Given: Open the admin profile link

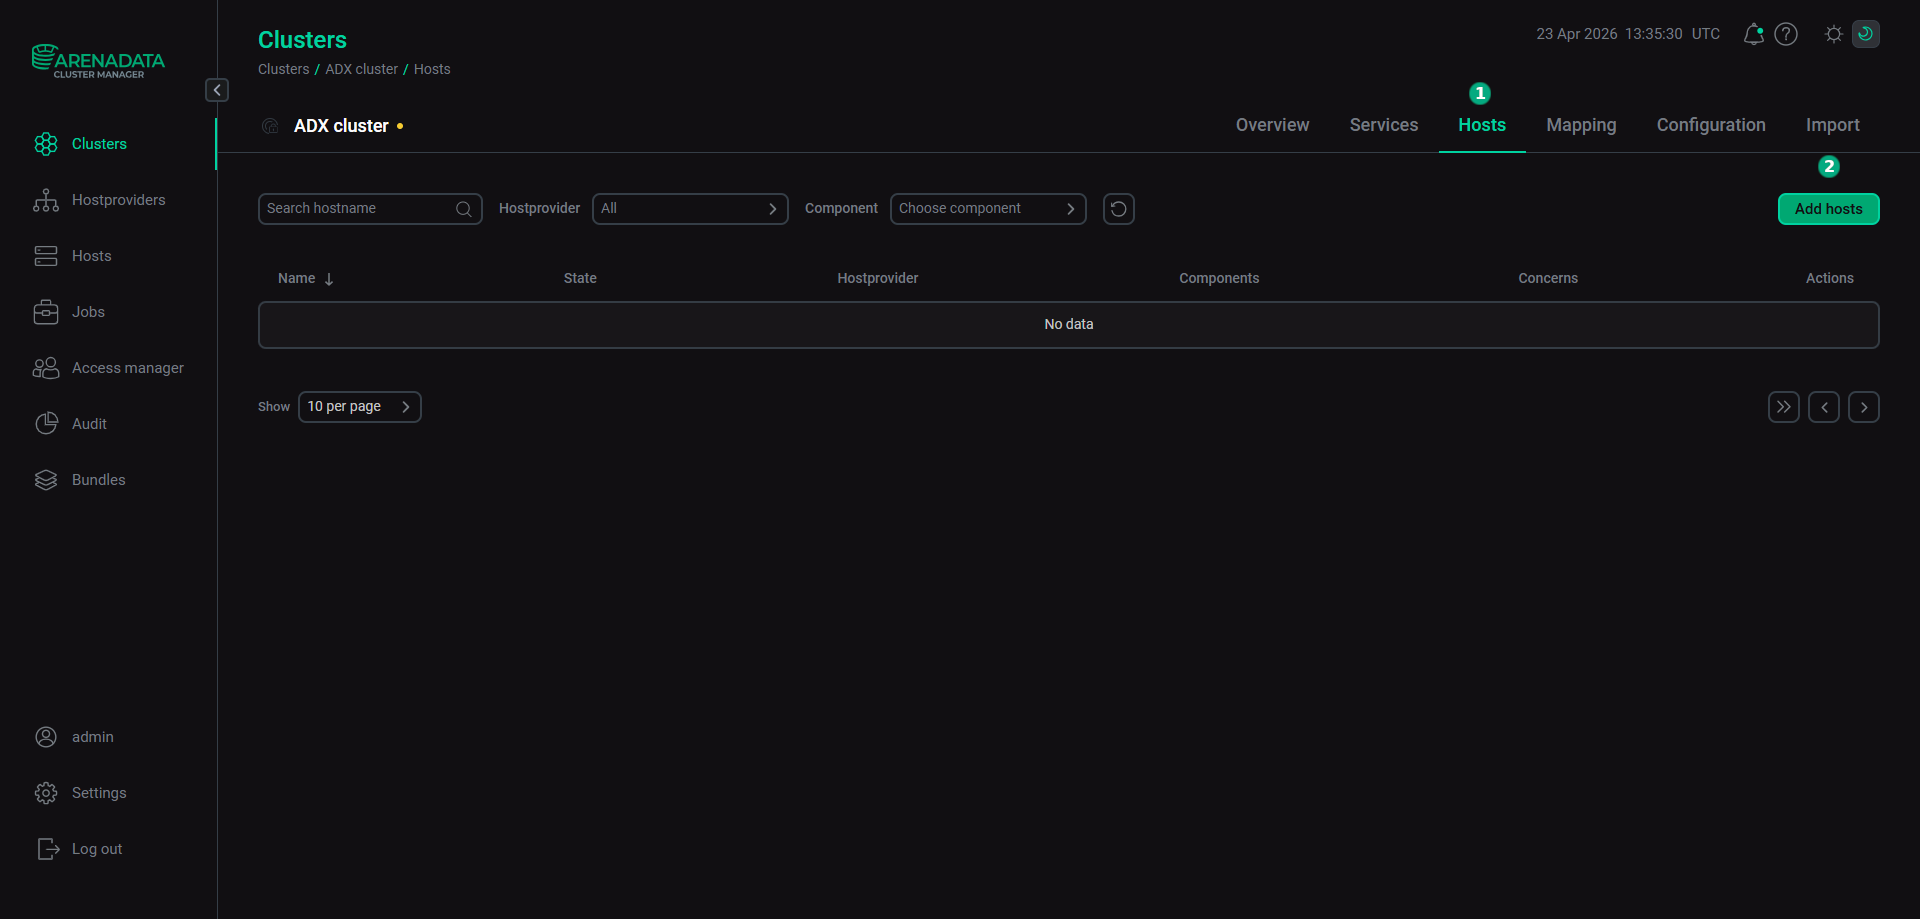Looking at the screenshot, I should coord(93,737).
